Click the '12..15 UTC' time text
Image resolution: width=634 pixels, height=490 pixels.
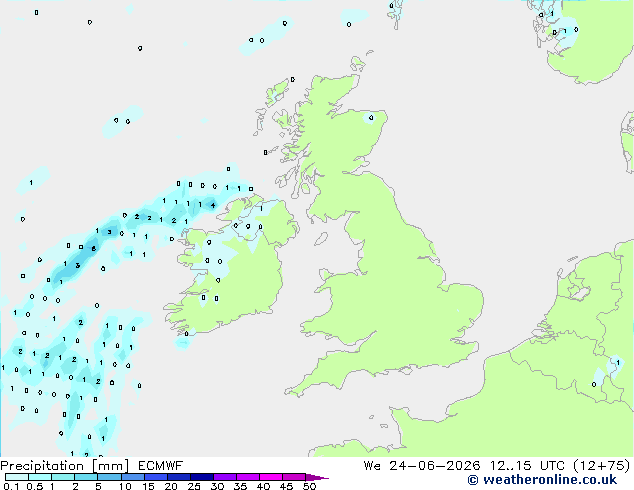click(x=527, y=466)
